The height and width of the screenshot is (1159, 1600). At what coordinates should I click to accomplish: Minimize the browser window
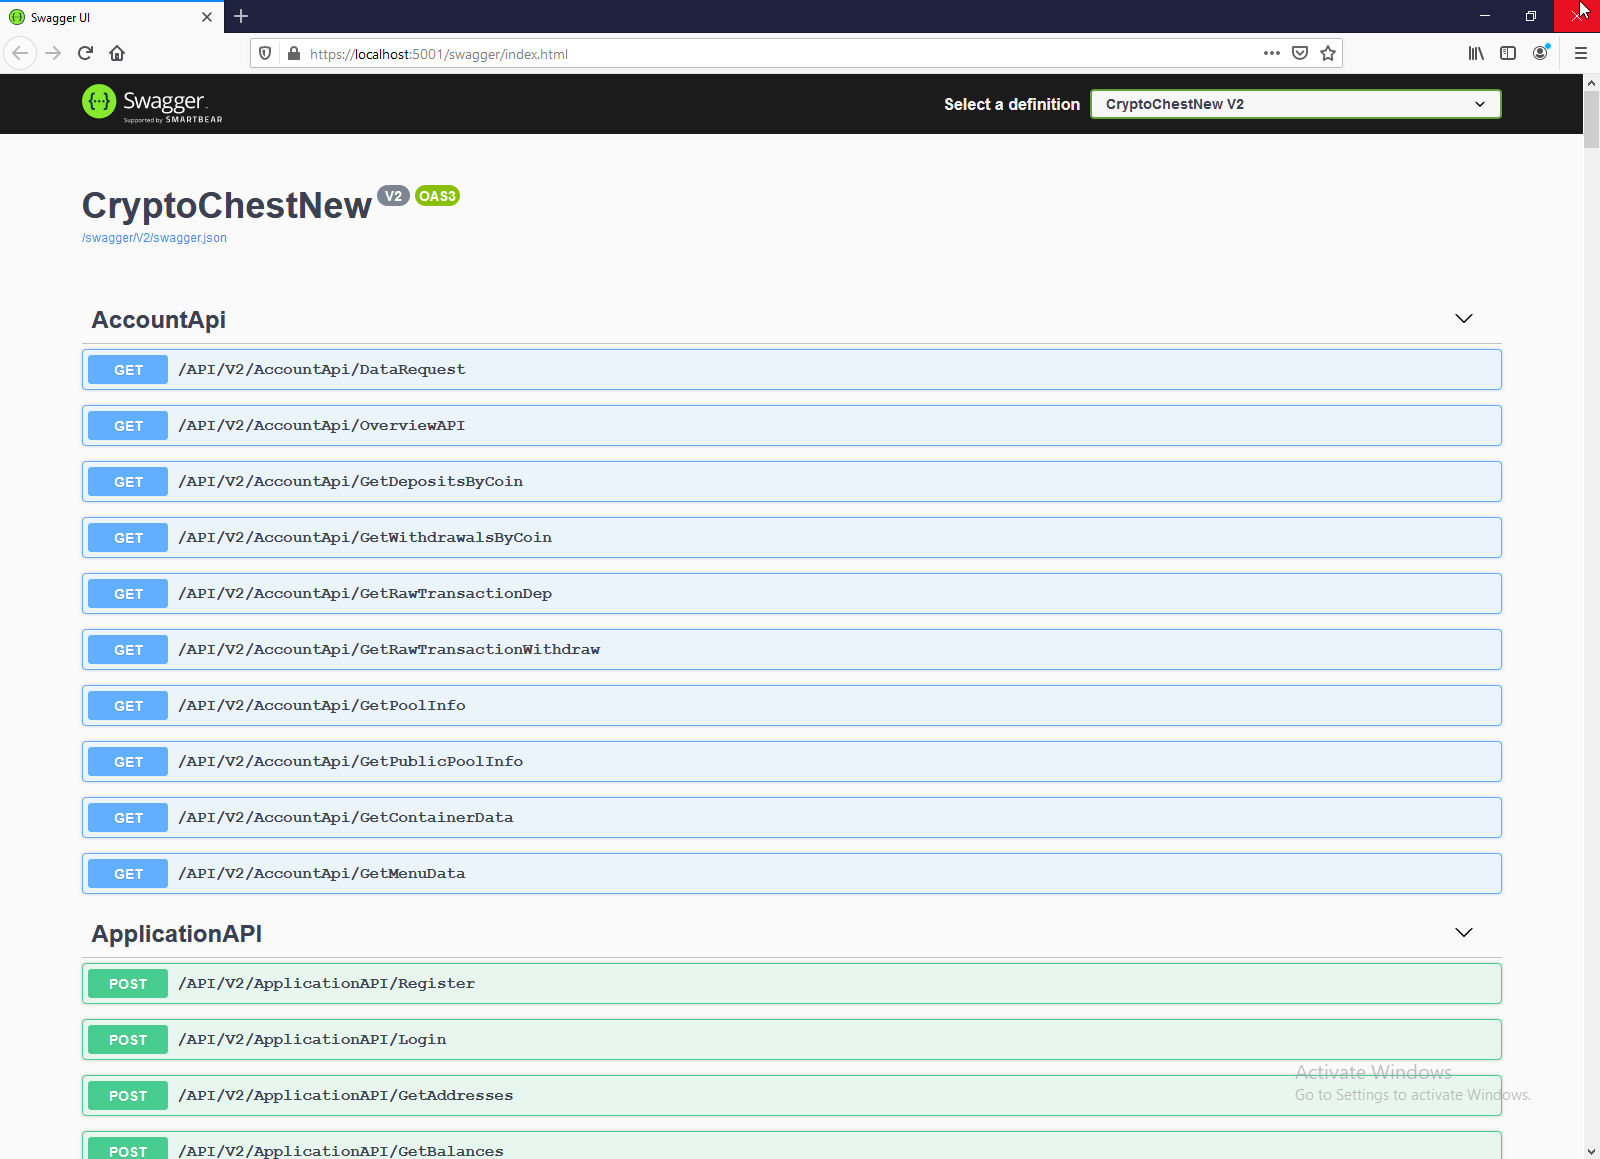click(1485, 16)
